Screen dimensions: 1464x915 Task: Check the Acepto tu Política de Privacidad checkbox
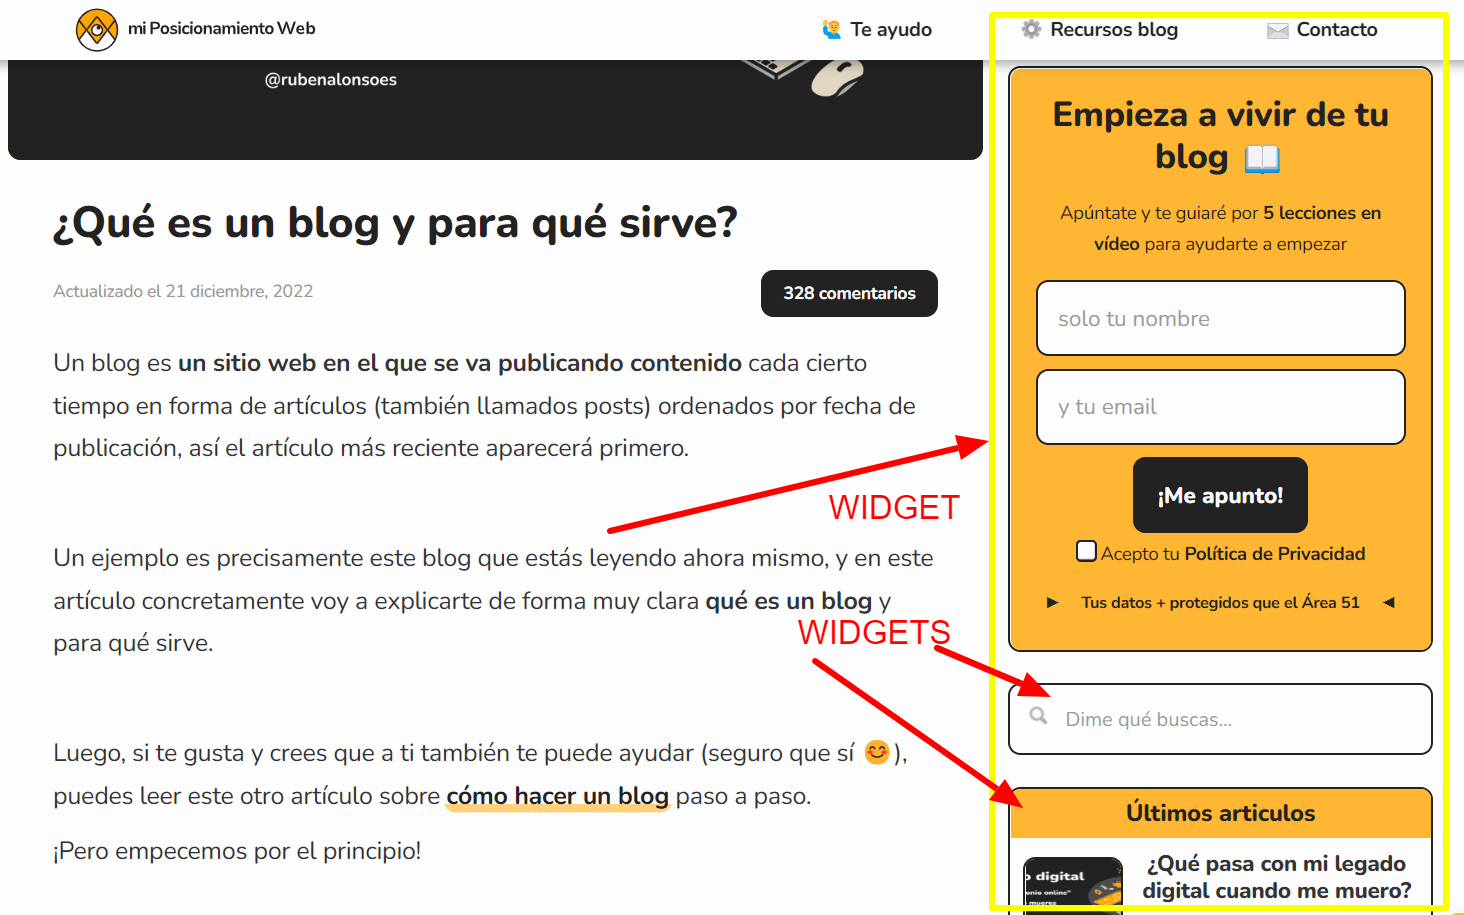(x=1086, y=550)
